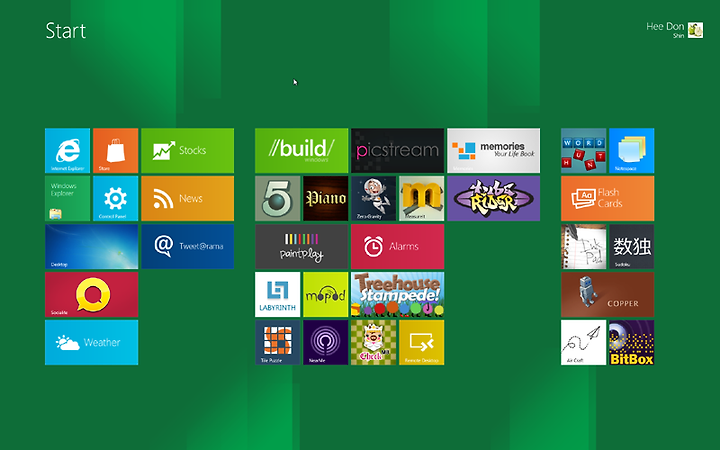Launch the Labyrinth tile
The height and width of the screenshot is (450, 720).
pos(278,294)
